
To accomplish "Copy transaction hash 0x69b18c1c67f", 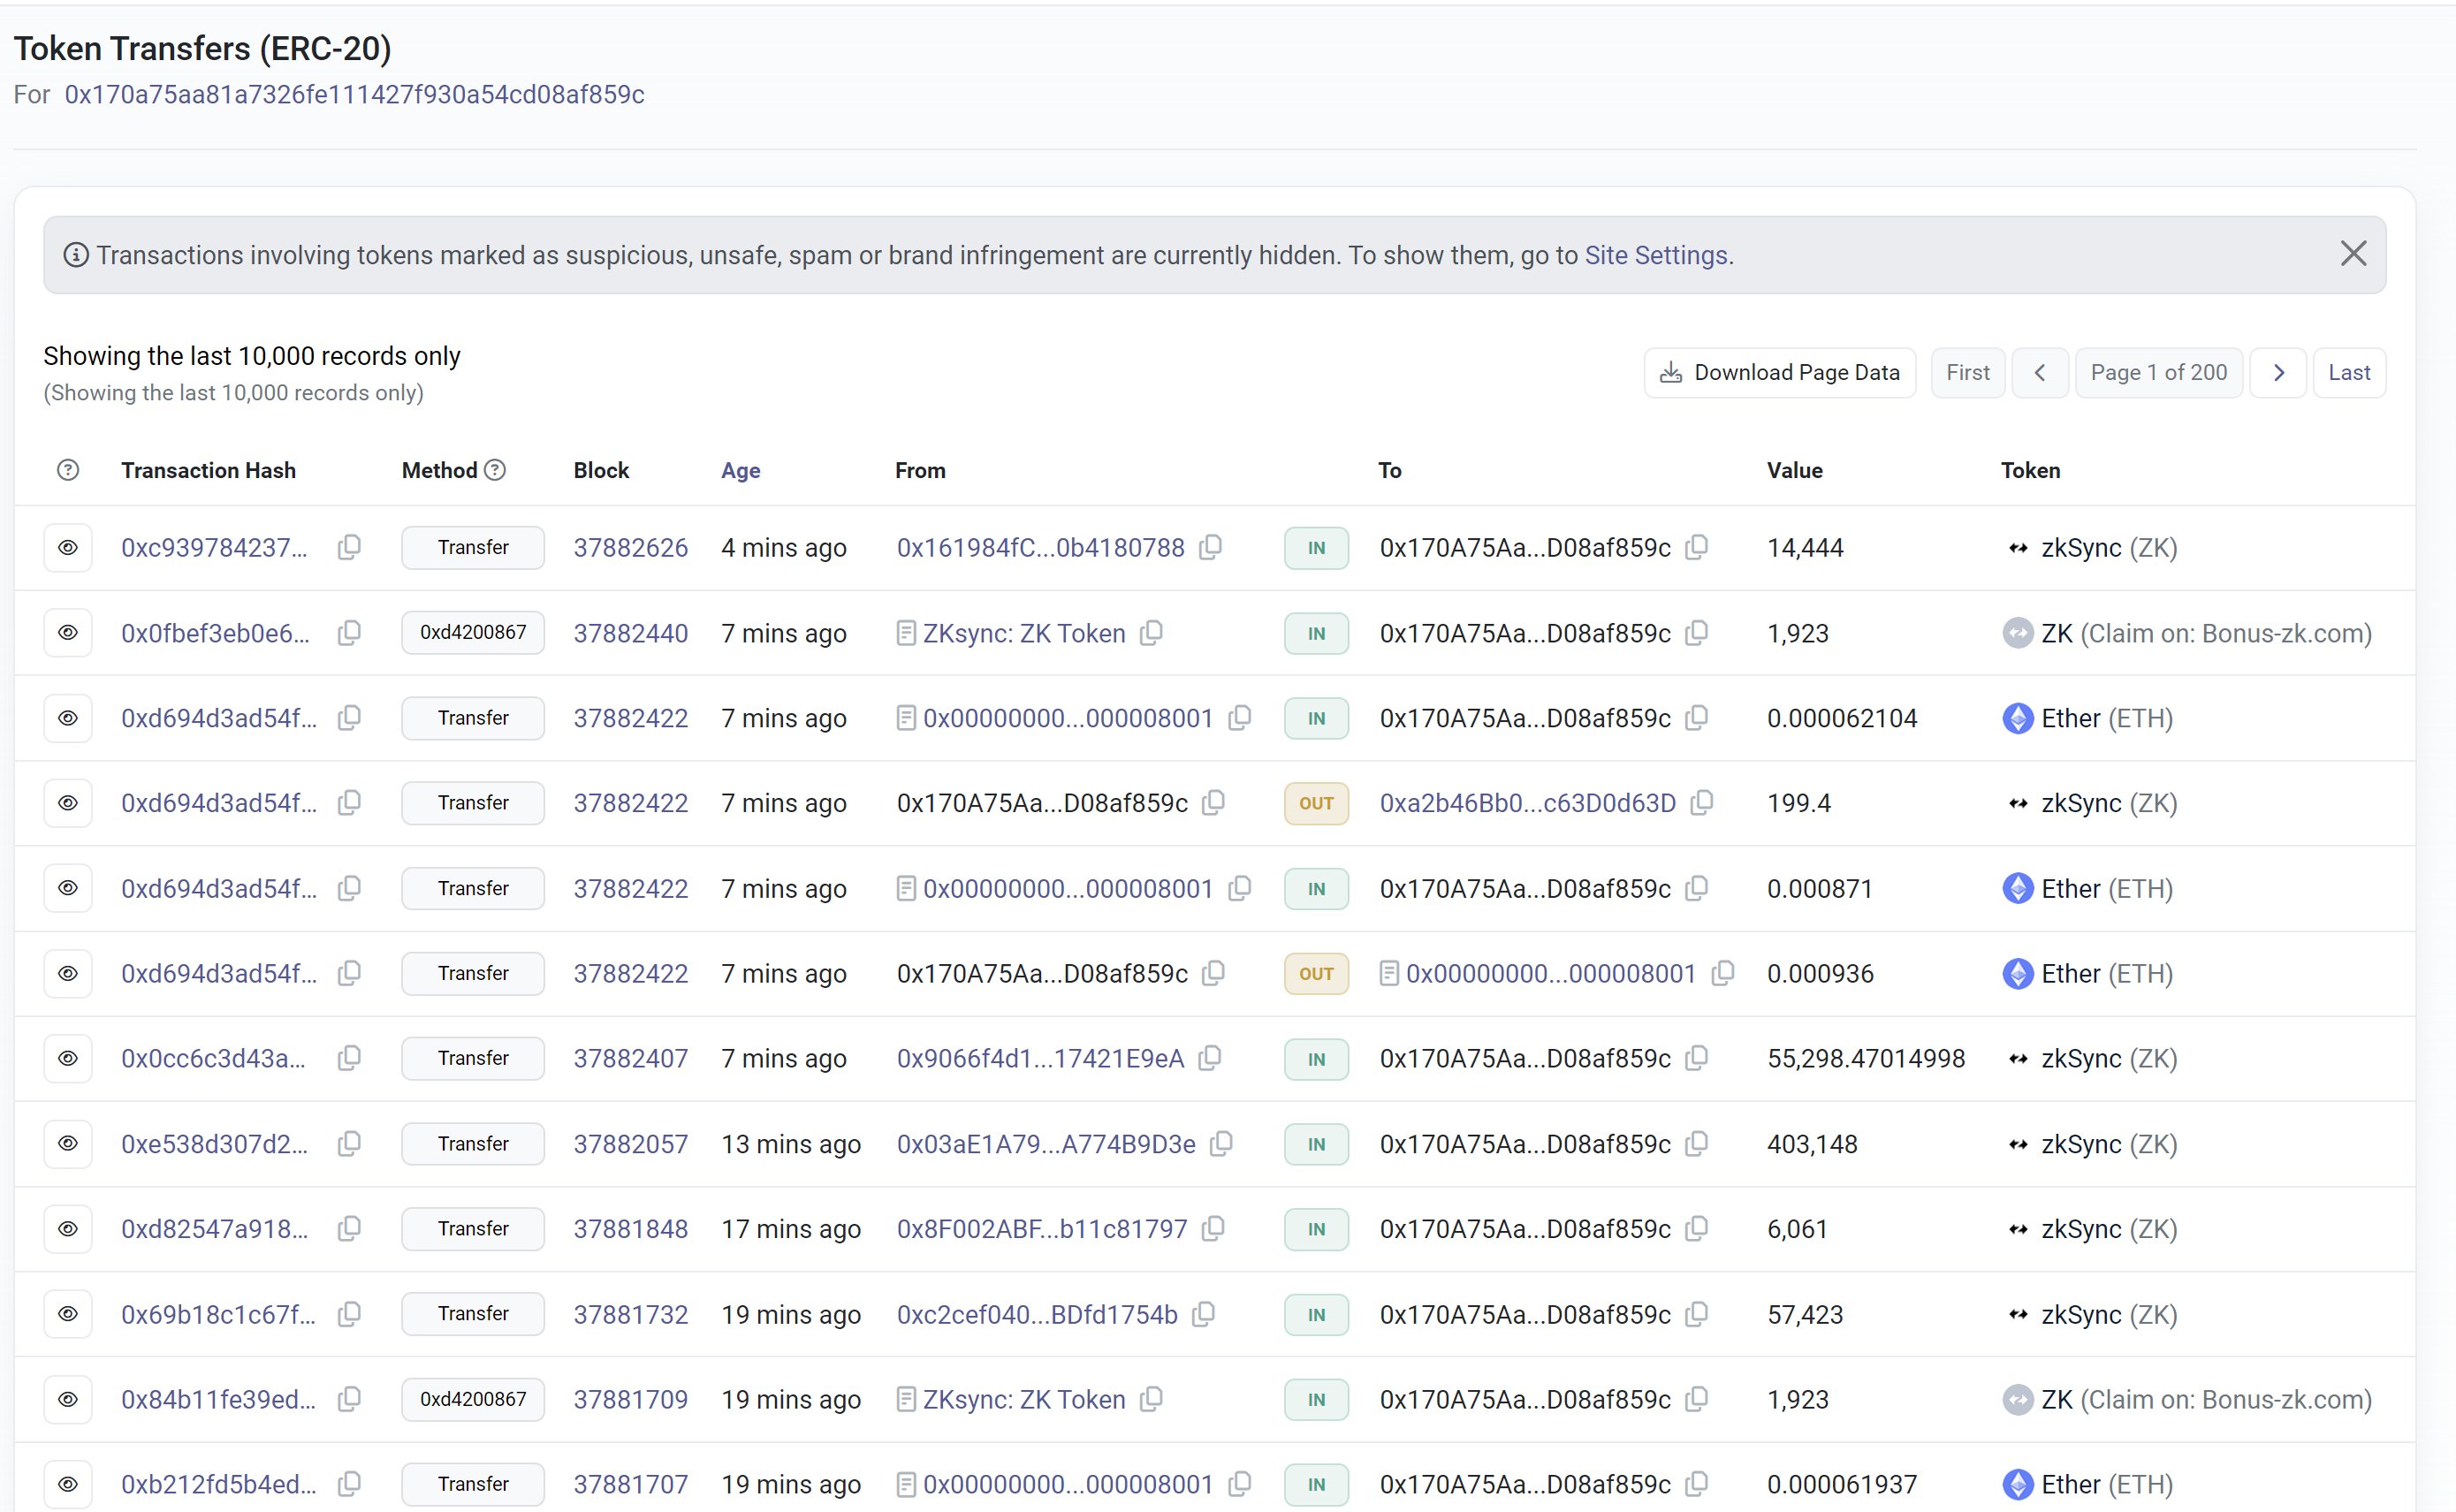I will point(349,1313).
